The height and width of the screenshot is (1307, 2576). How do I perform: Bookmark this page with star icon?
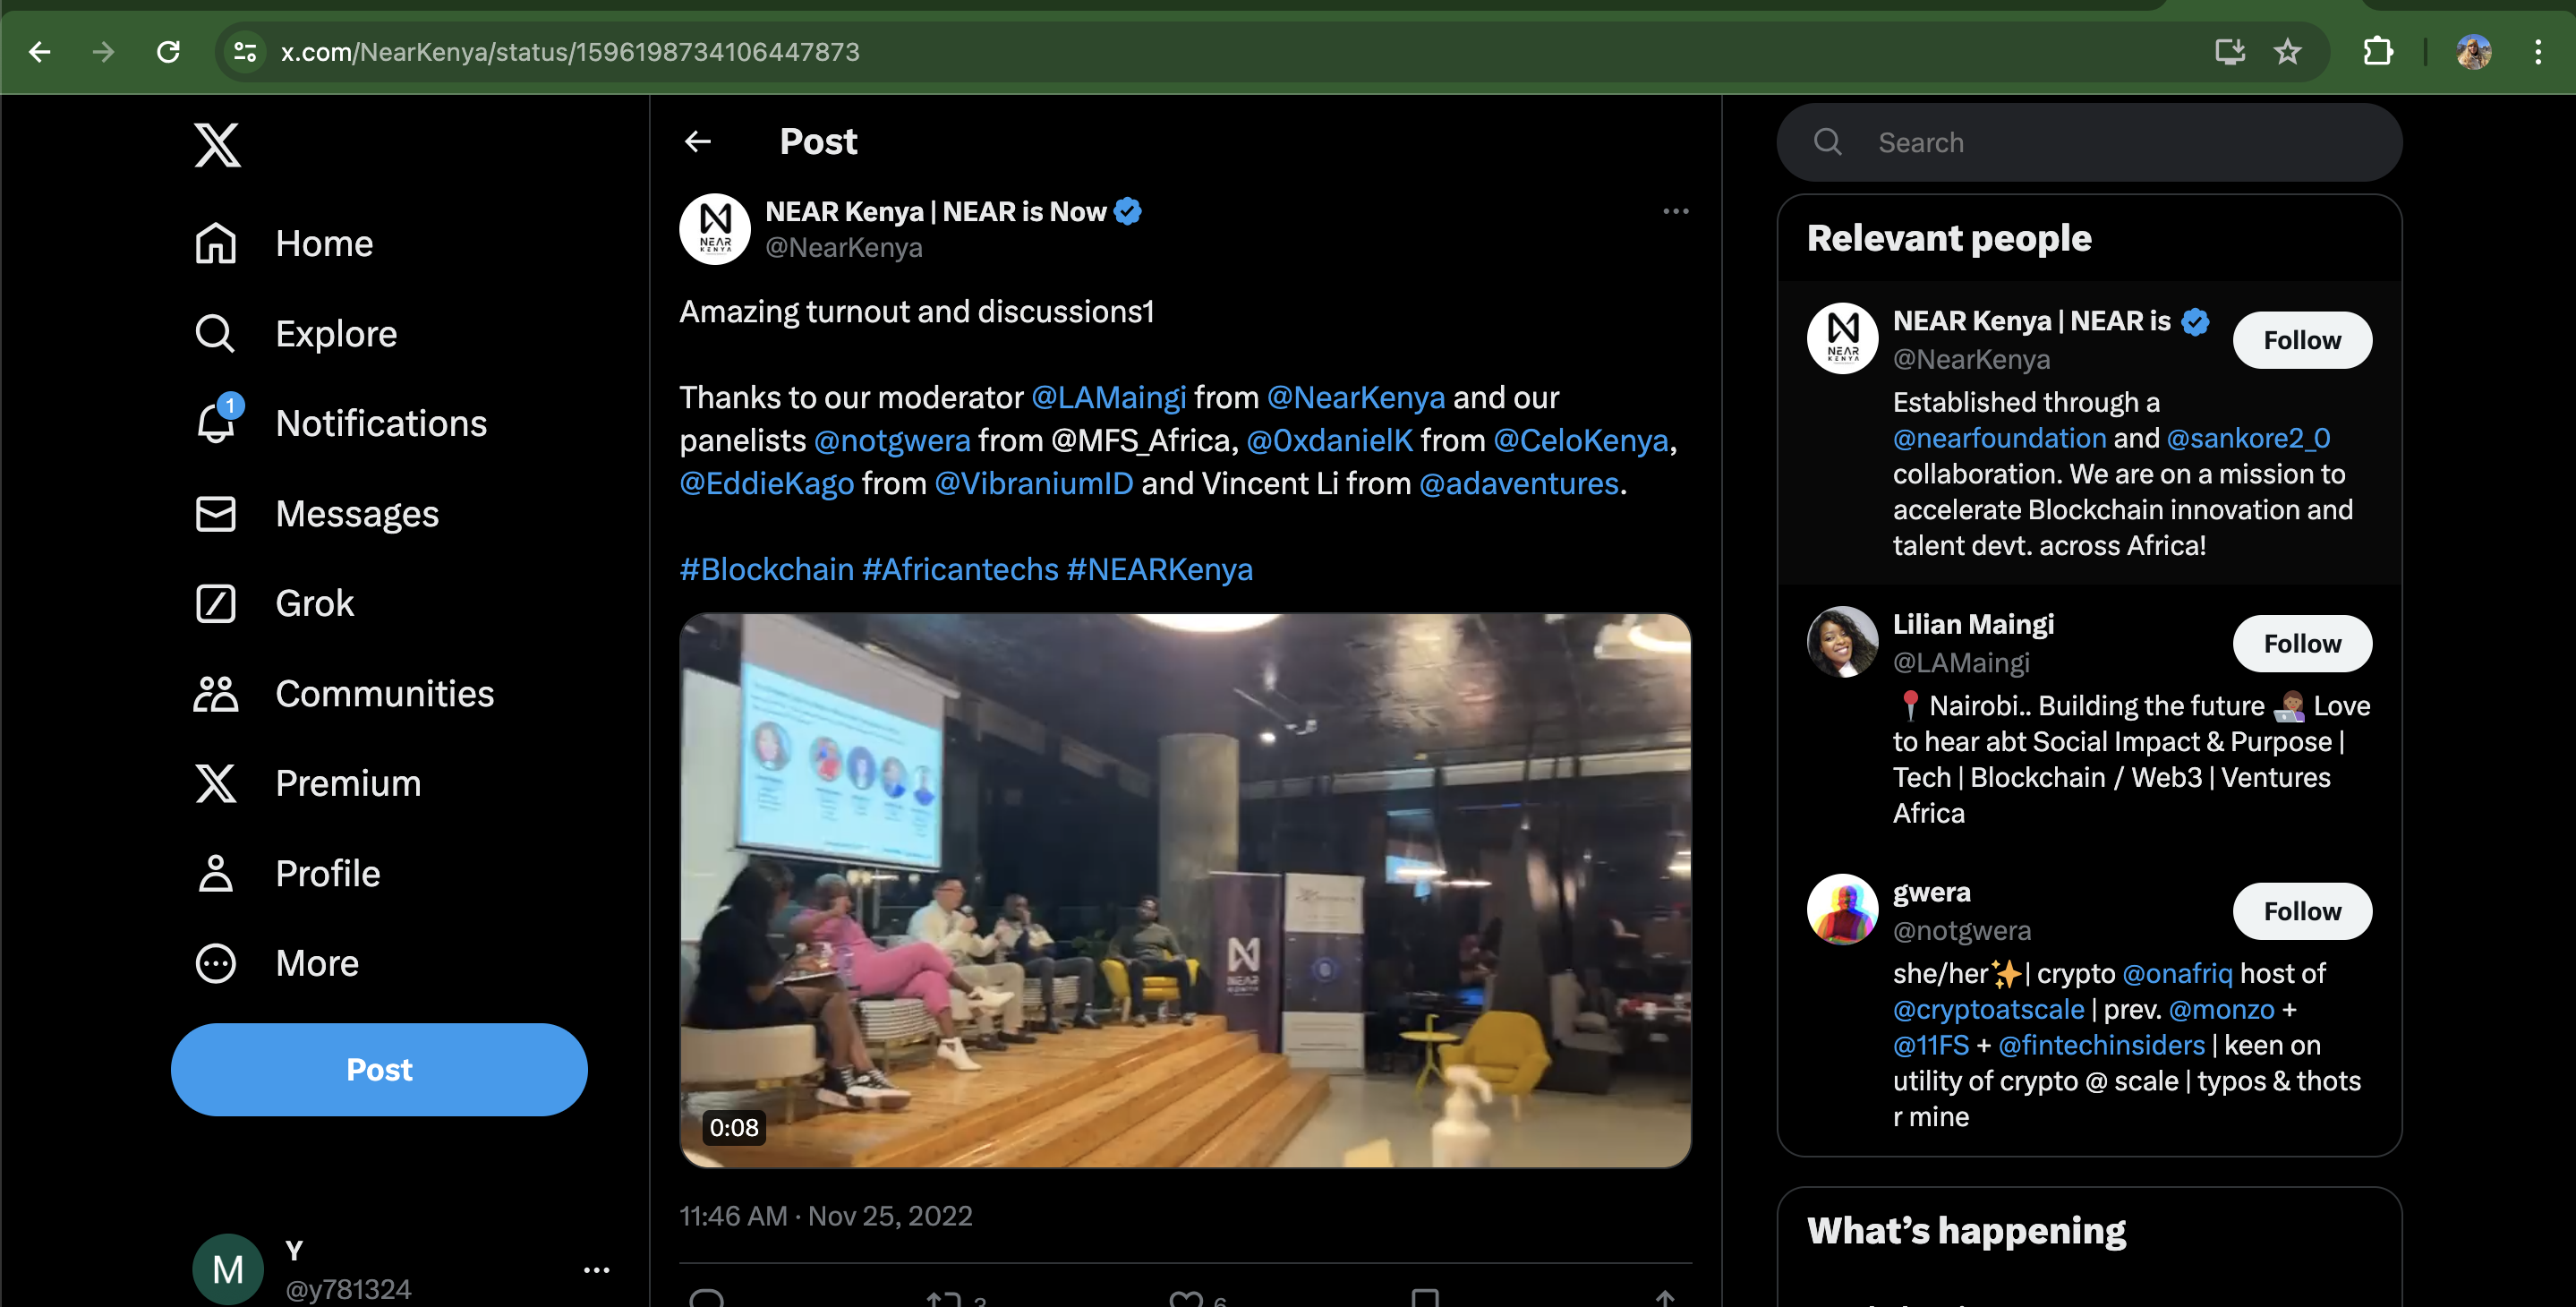point(2288,52)
